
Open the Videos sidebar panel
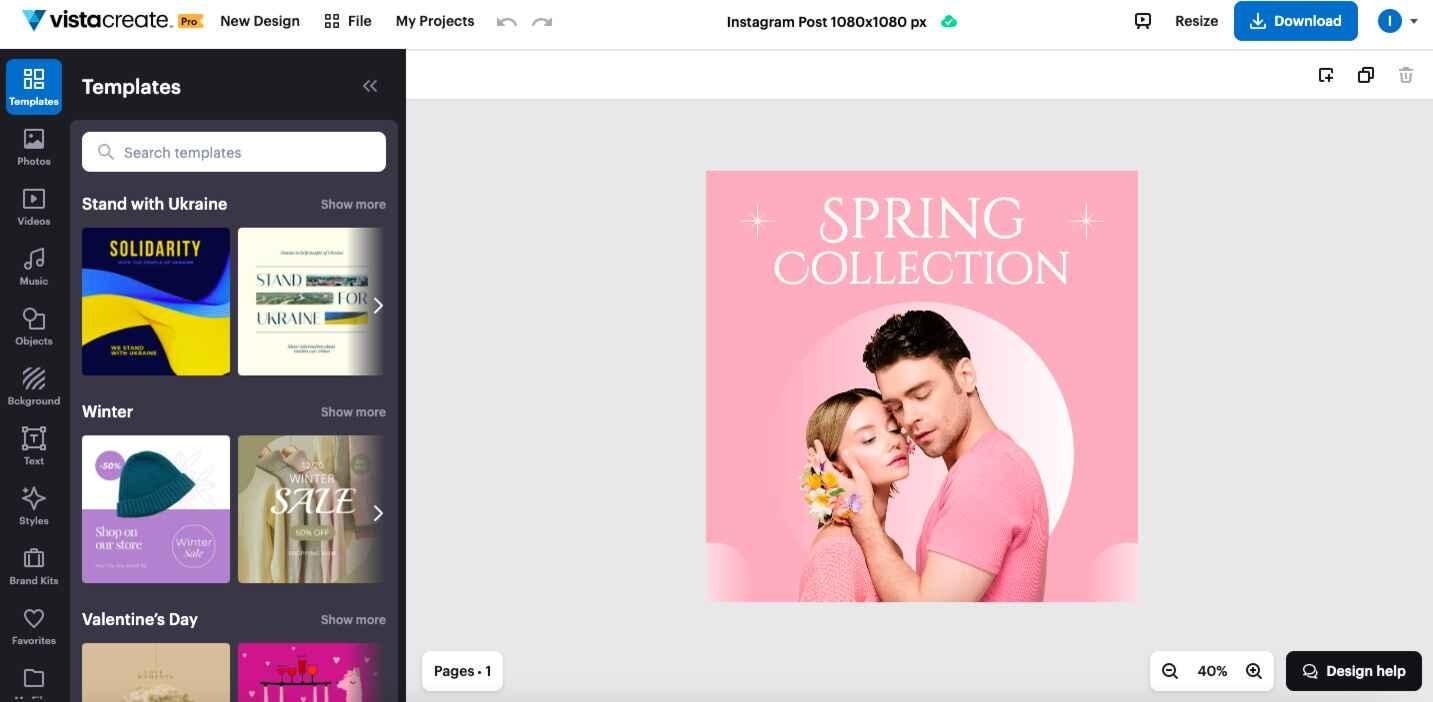coord(34,207)
